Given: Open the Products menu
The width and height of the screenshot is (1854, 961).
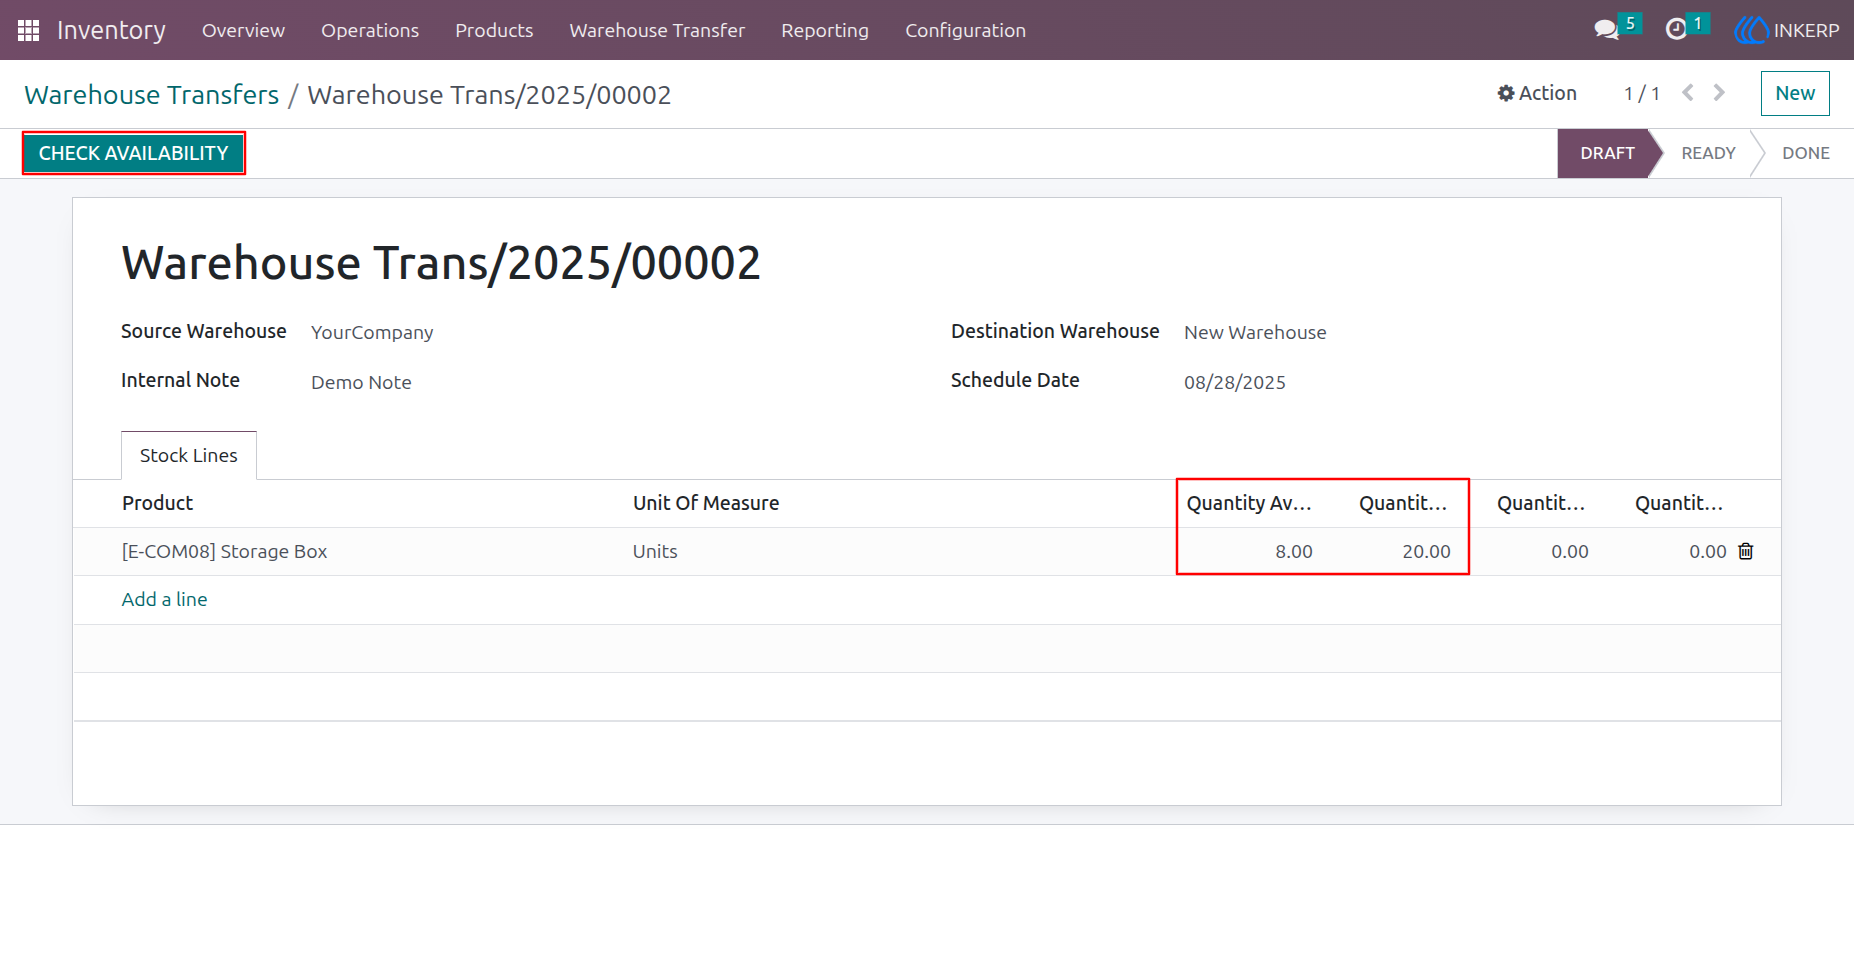Looking at the screenshot, I should 494,30.
